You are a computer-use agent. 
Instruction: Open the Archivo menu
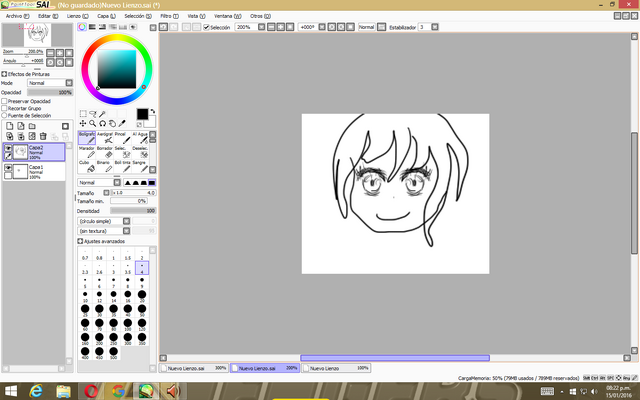tap(17, 16)
